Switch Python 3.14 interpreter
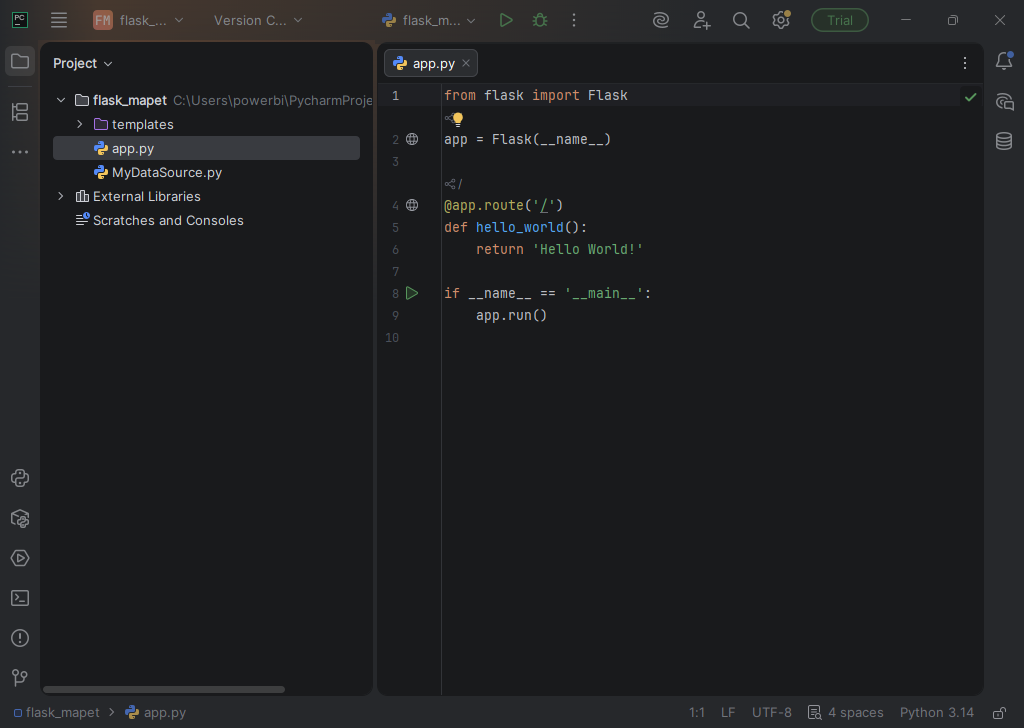Viewport: 1024px width, 728px height. pos(936,712)
